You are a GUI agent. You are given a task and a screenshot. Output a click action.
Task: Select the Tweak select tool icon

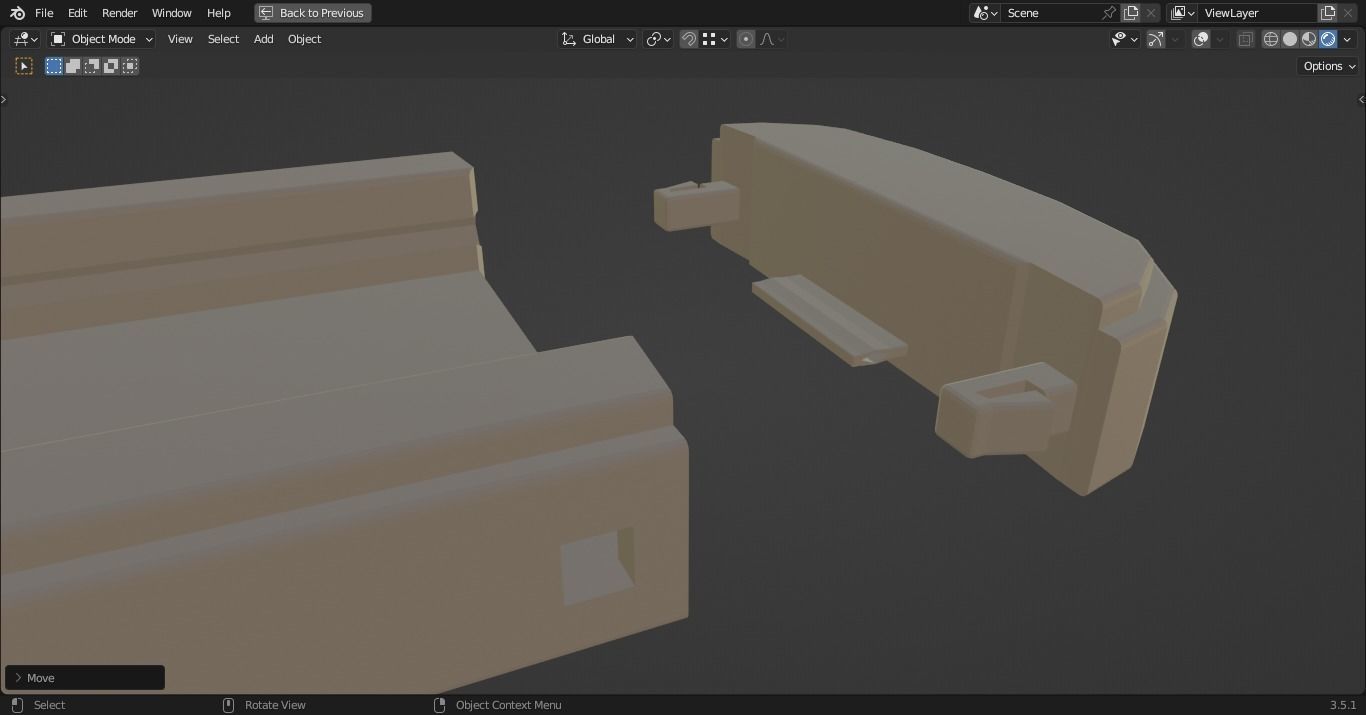pos(24,66)
